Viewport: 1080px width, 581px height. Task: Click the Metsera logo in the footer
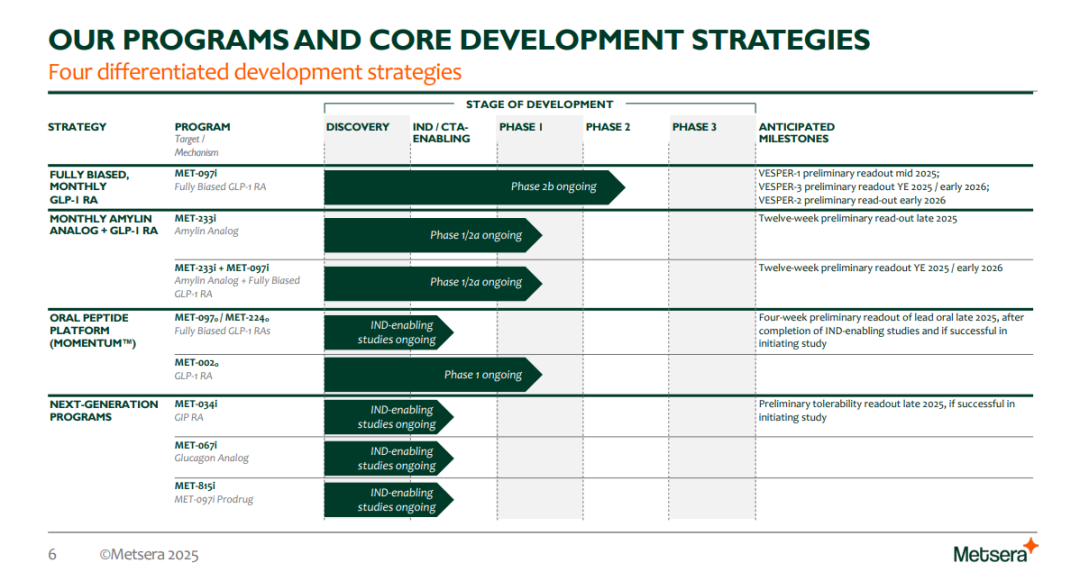pyautogui.click(x=995, y=551)
